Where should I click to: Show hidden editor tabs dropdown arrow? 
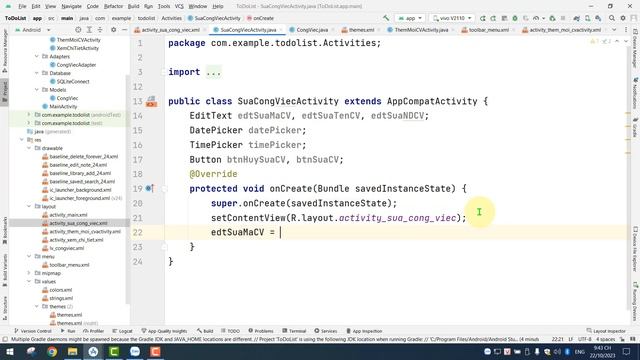click(614, 30)
